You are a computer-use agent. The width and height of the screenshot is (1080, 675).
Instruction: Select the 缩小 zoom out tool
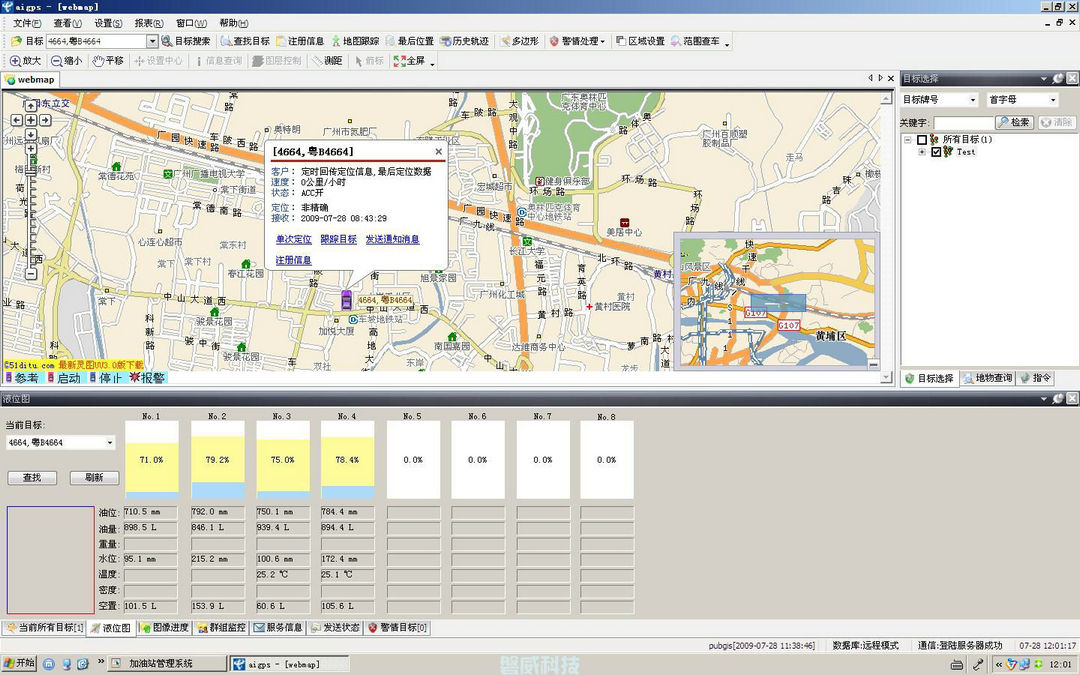67,61
